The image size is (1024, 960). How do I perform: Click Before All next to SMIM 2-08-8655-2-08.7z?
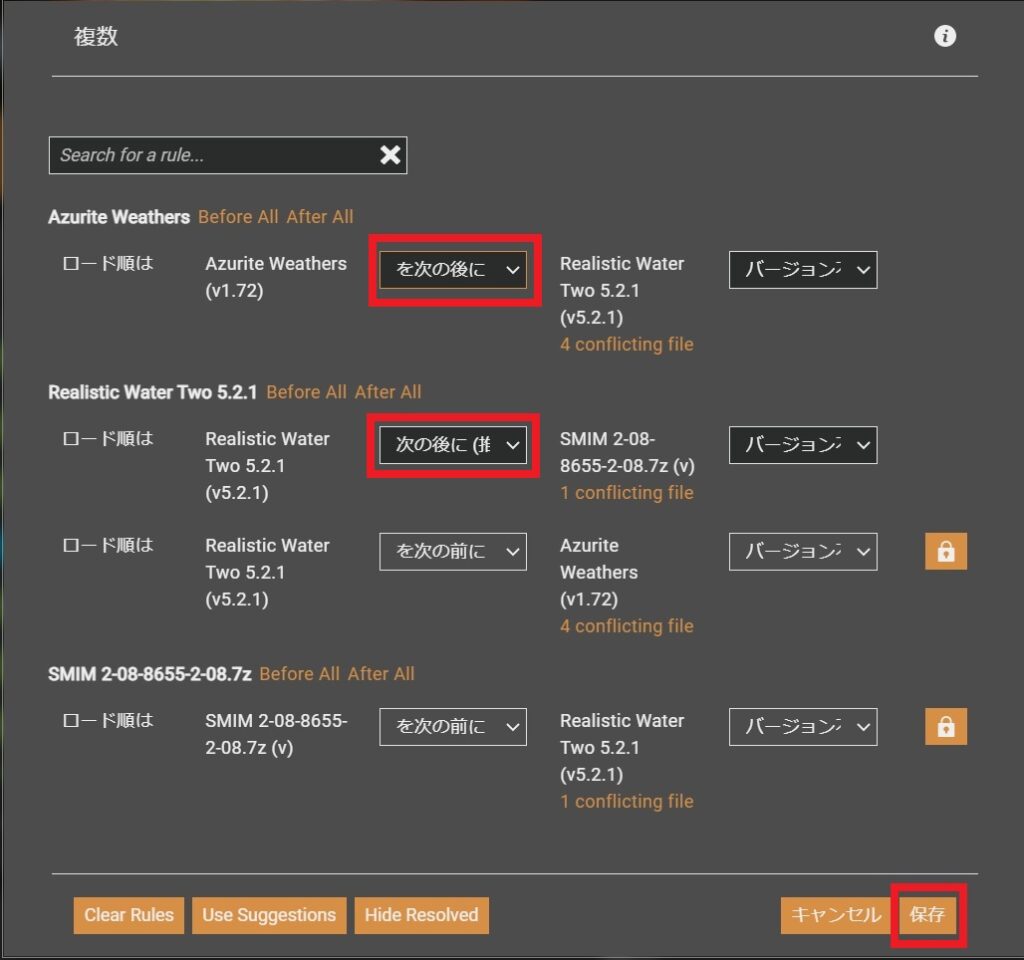(299, 673)
